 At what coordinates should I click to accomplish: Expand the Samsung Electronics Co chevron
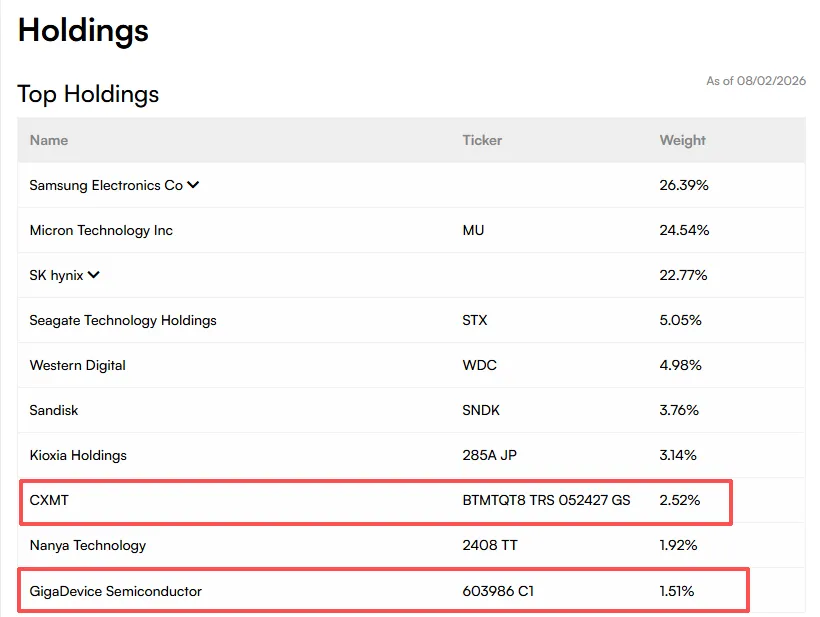point(193,185)
